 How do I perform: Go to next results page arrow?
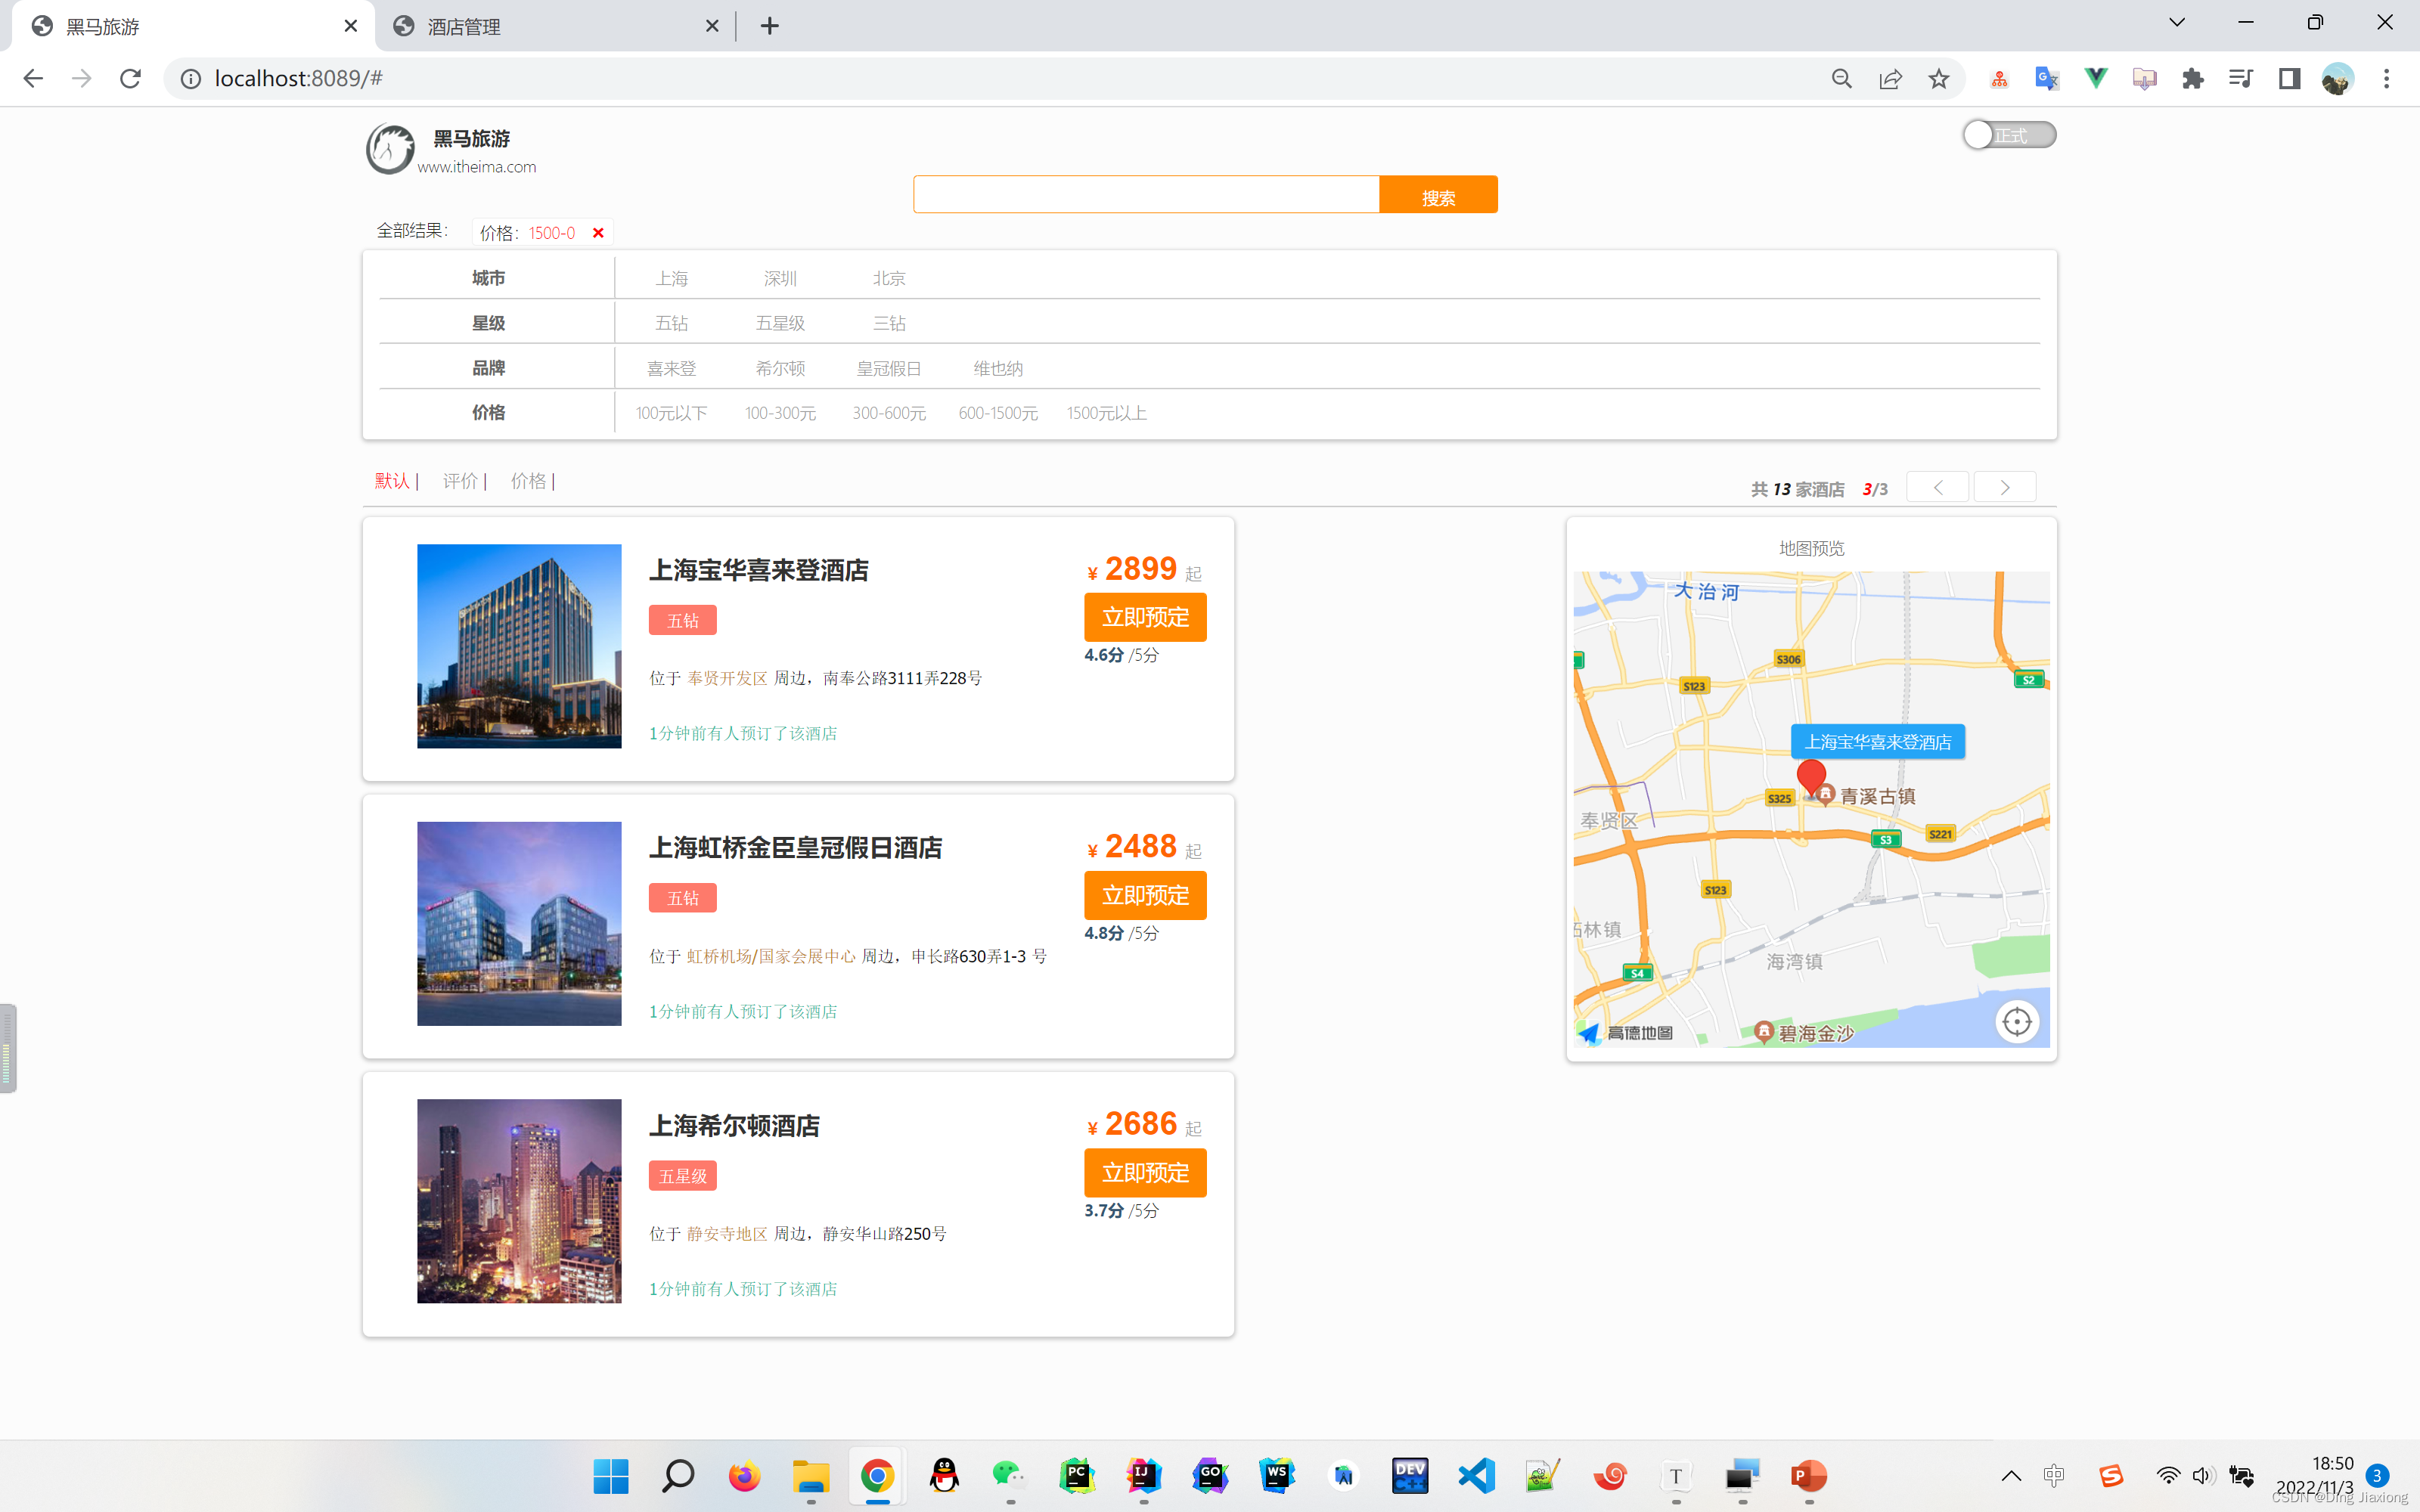click(x=2004, y=488)
